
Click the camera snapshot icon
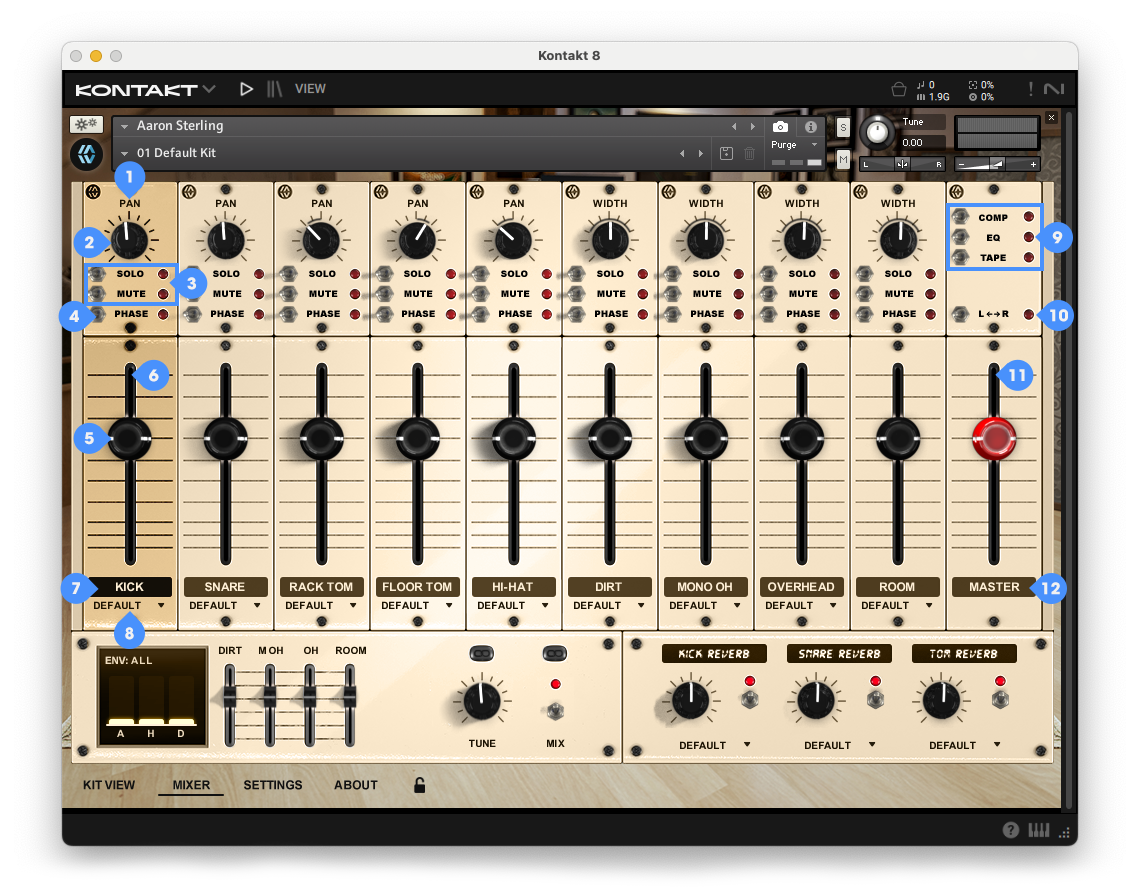point(780,127)
